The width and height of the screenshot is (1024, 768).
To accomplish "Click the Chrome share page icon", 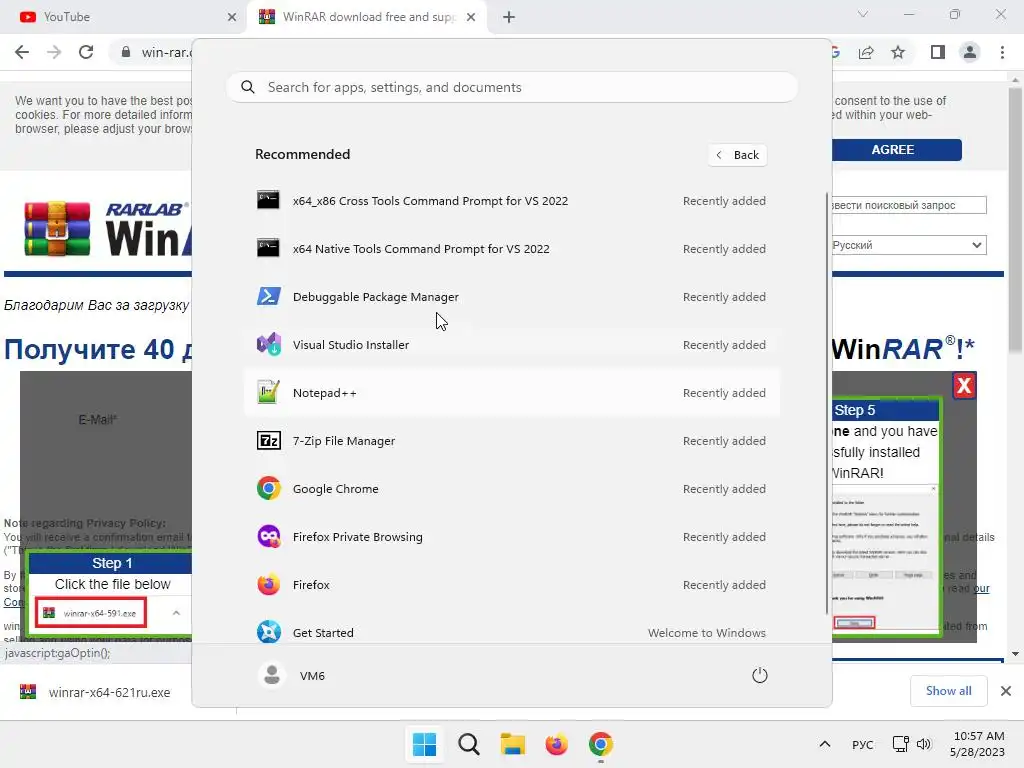I will point(867,52).
